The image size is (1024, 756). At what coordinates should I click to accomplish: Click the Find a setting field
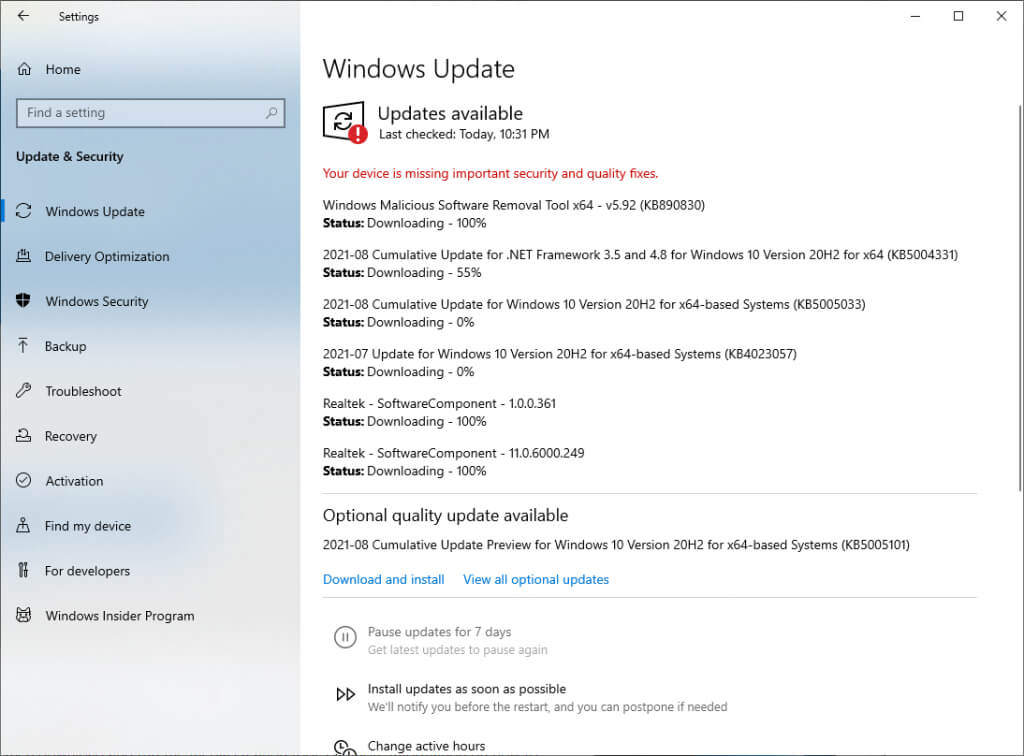150,113
